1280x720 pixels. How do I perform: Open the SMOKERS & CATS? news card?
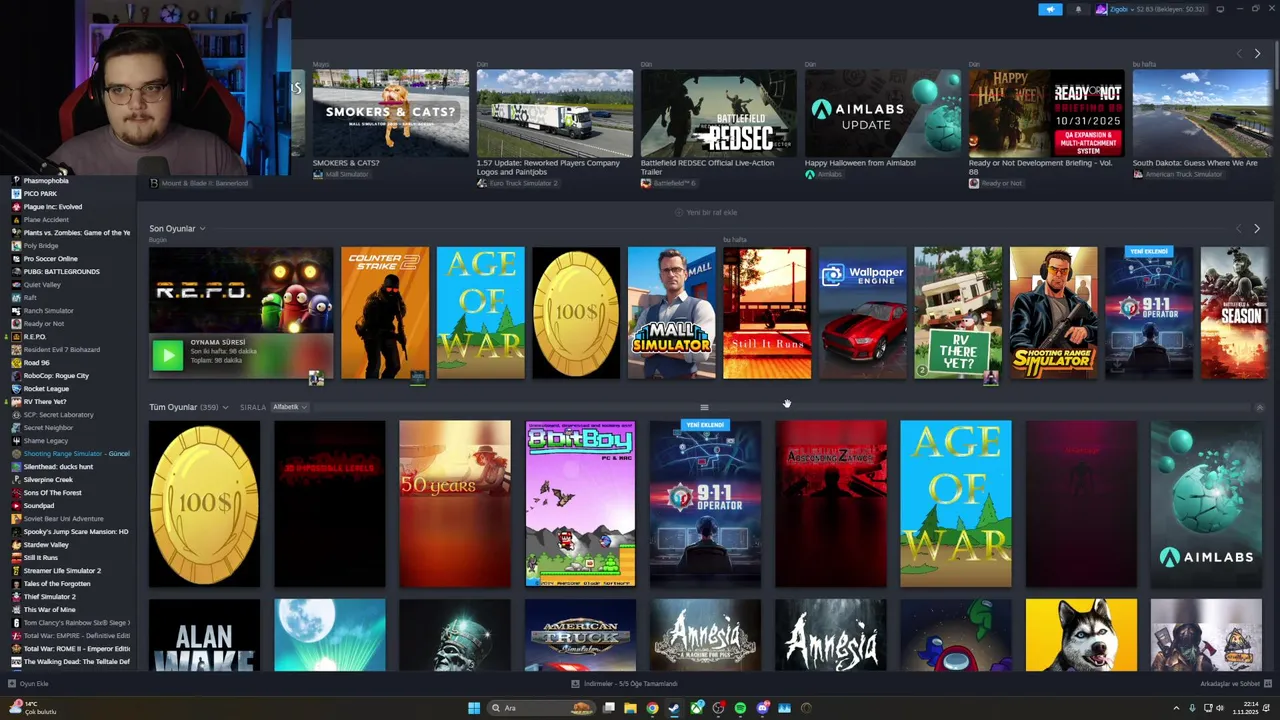(x=390, y=112)
